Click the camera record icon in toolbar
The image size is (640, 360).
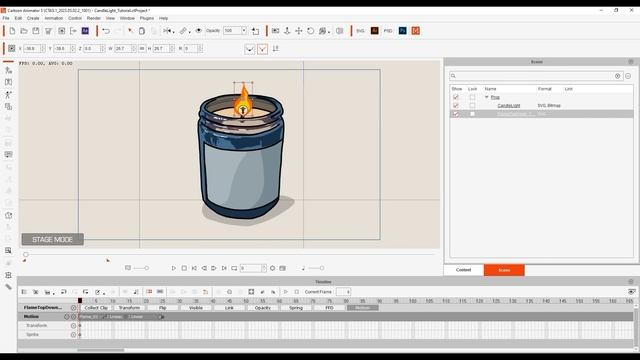[276, 31]
